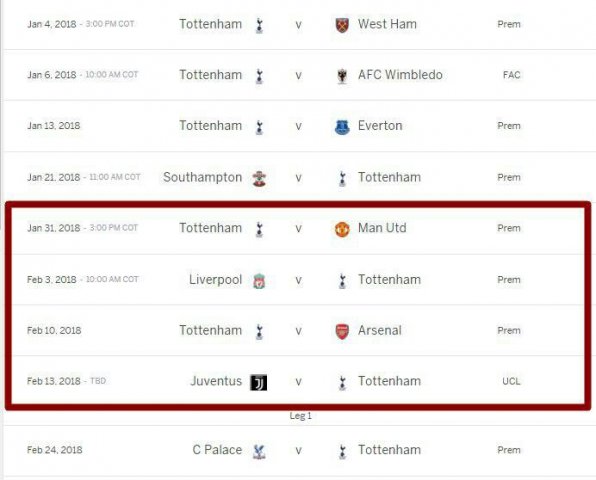Click the 'v' in Tottenham v Everton row
The height and width of the screenshot is (480, 596).
299,127
